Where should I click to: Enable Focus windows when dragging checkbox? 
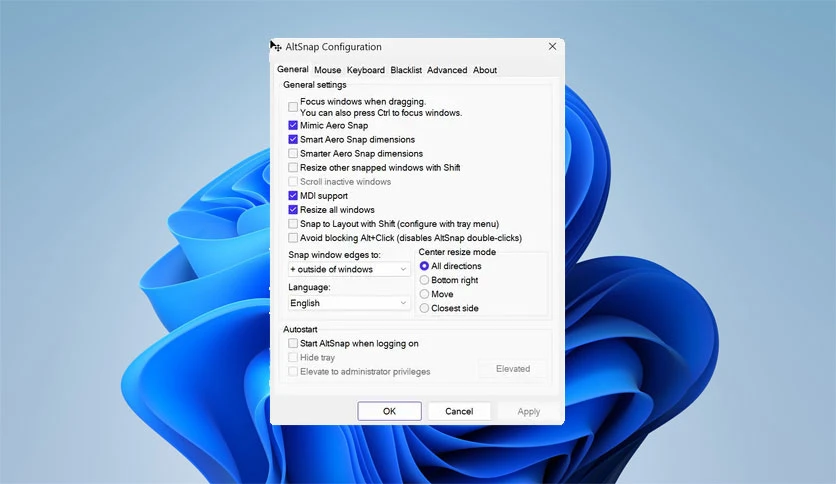coord(293,107)
